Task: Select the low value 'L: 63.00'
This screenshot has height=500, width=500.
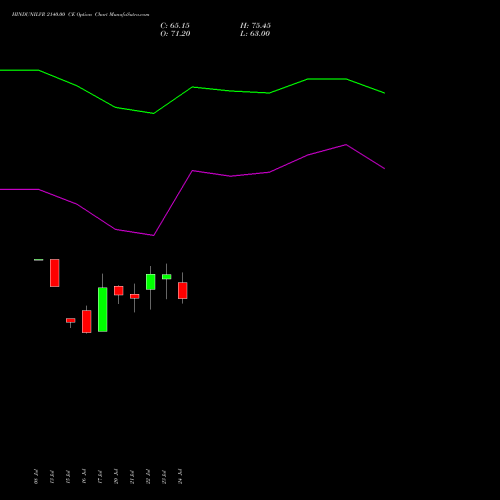Action: tap(255, 34)
